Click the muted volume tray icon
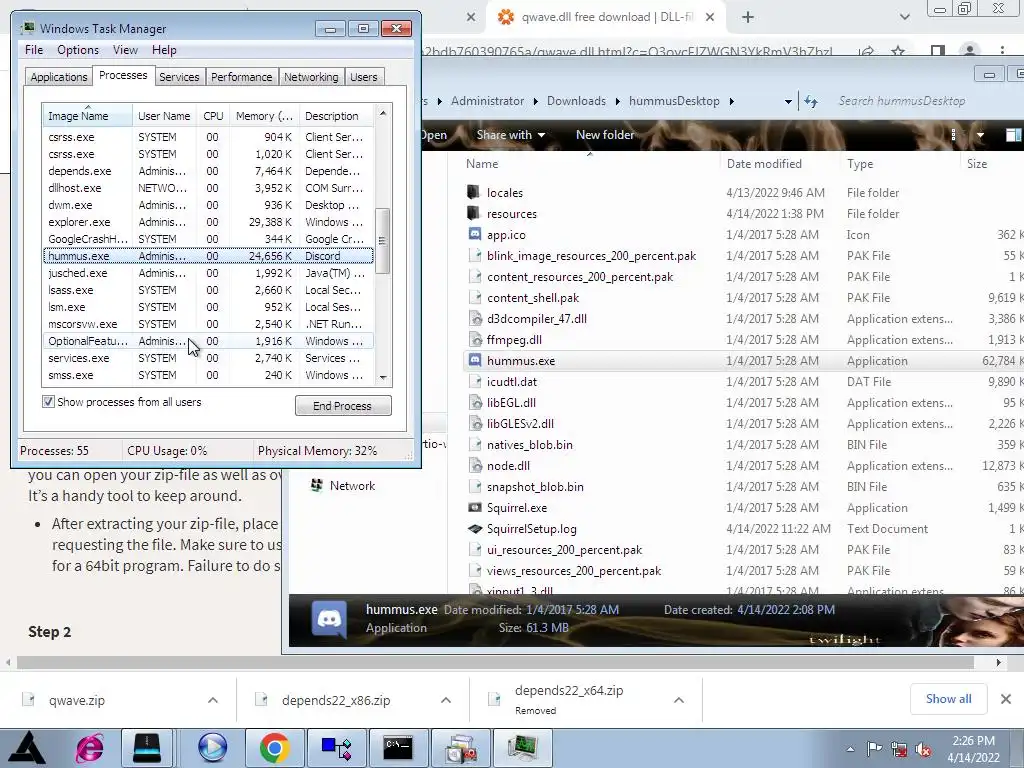The height and width of the screenshot is (768, 1024). point(923,749)
